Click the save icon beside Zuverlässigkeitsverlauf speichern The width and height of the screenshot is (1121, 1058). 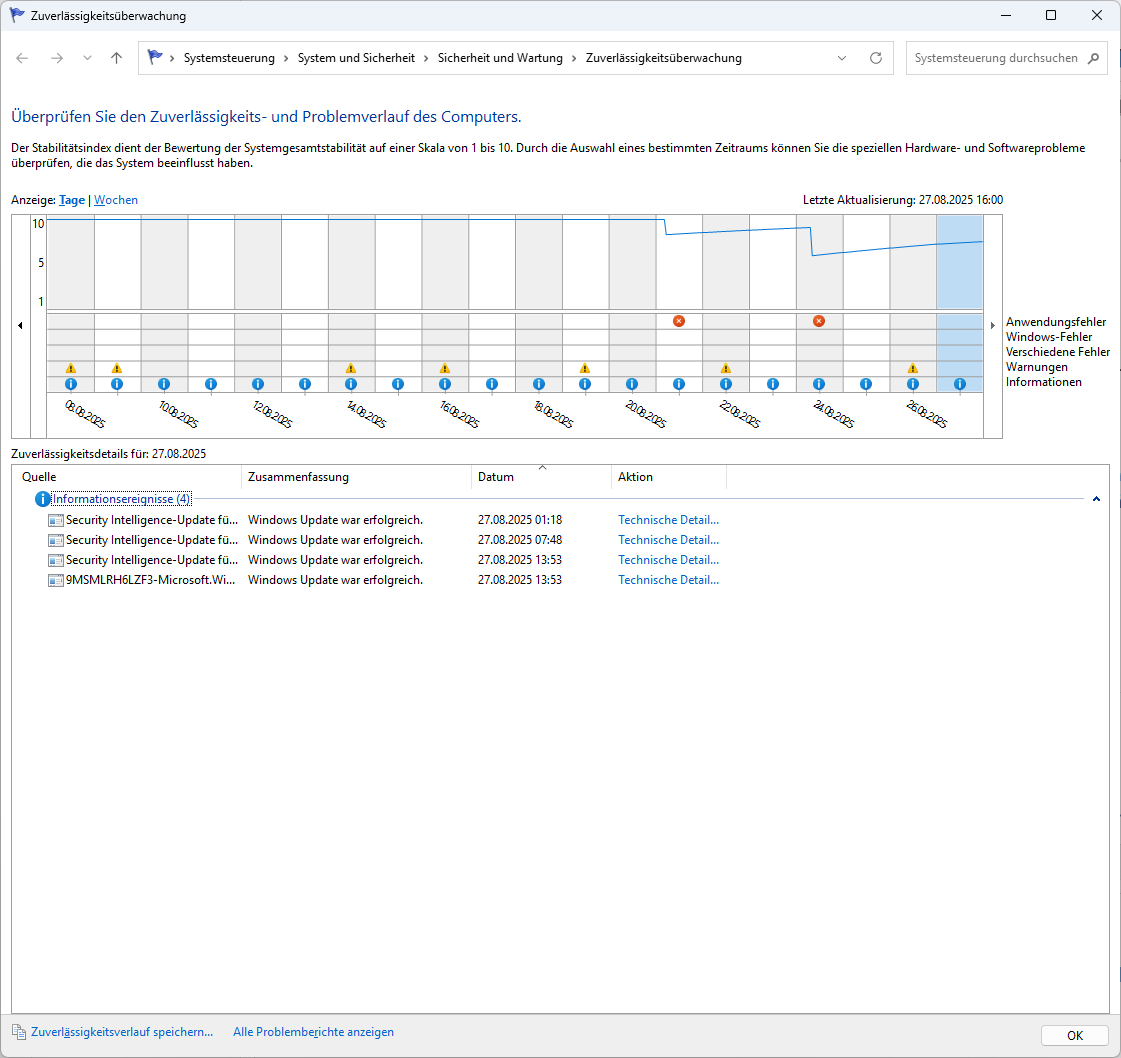[x=19, y=1032]
